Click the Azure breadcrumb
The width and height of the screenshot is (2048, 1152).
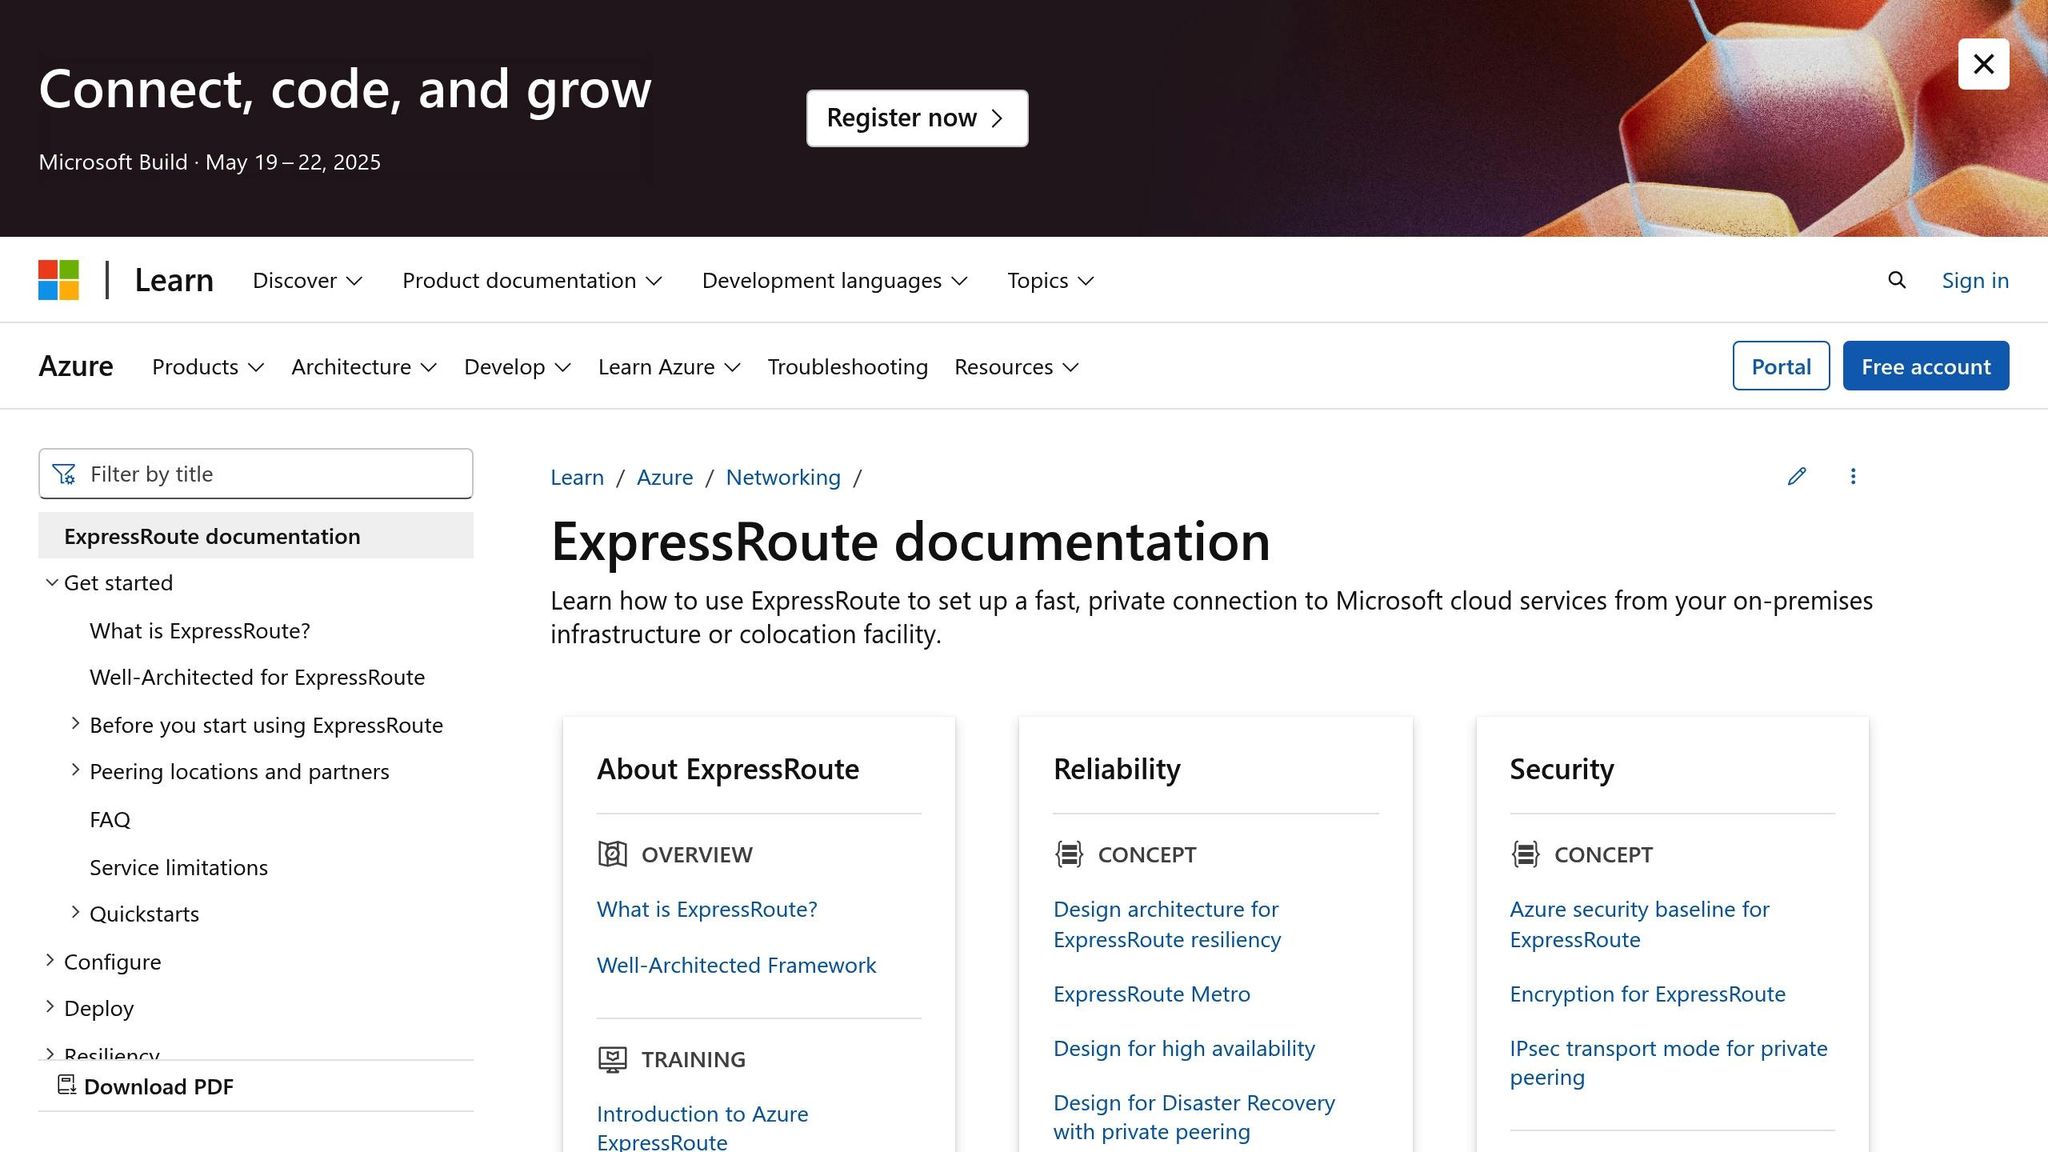pos(665,477)
